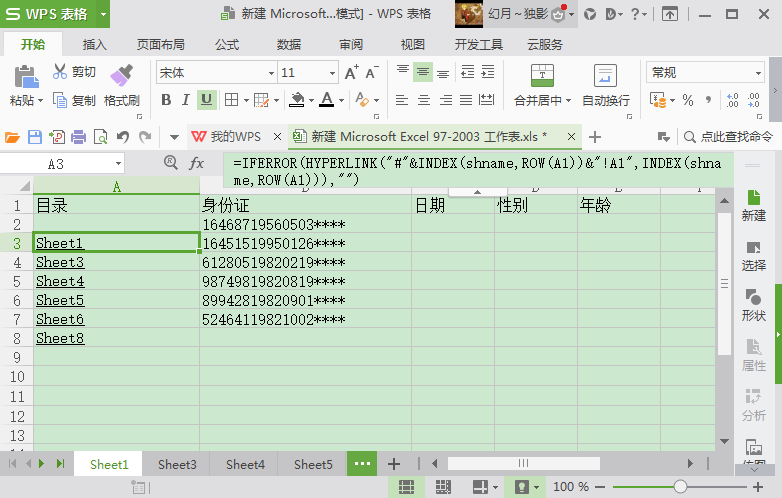Apply font color A icon

(x=327, y=100)
